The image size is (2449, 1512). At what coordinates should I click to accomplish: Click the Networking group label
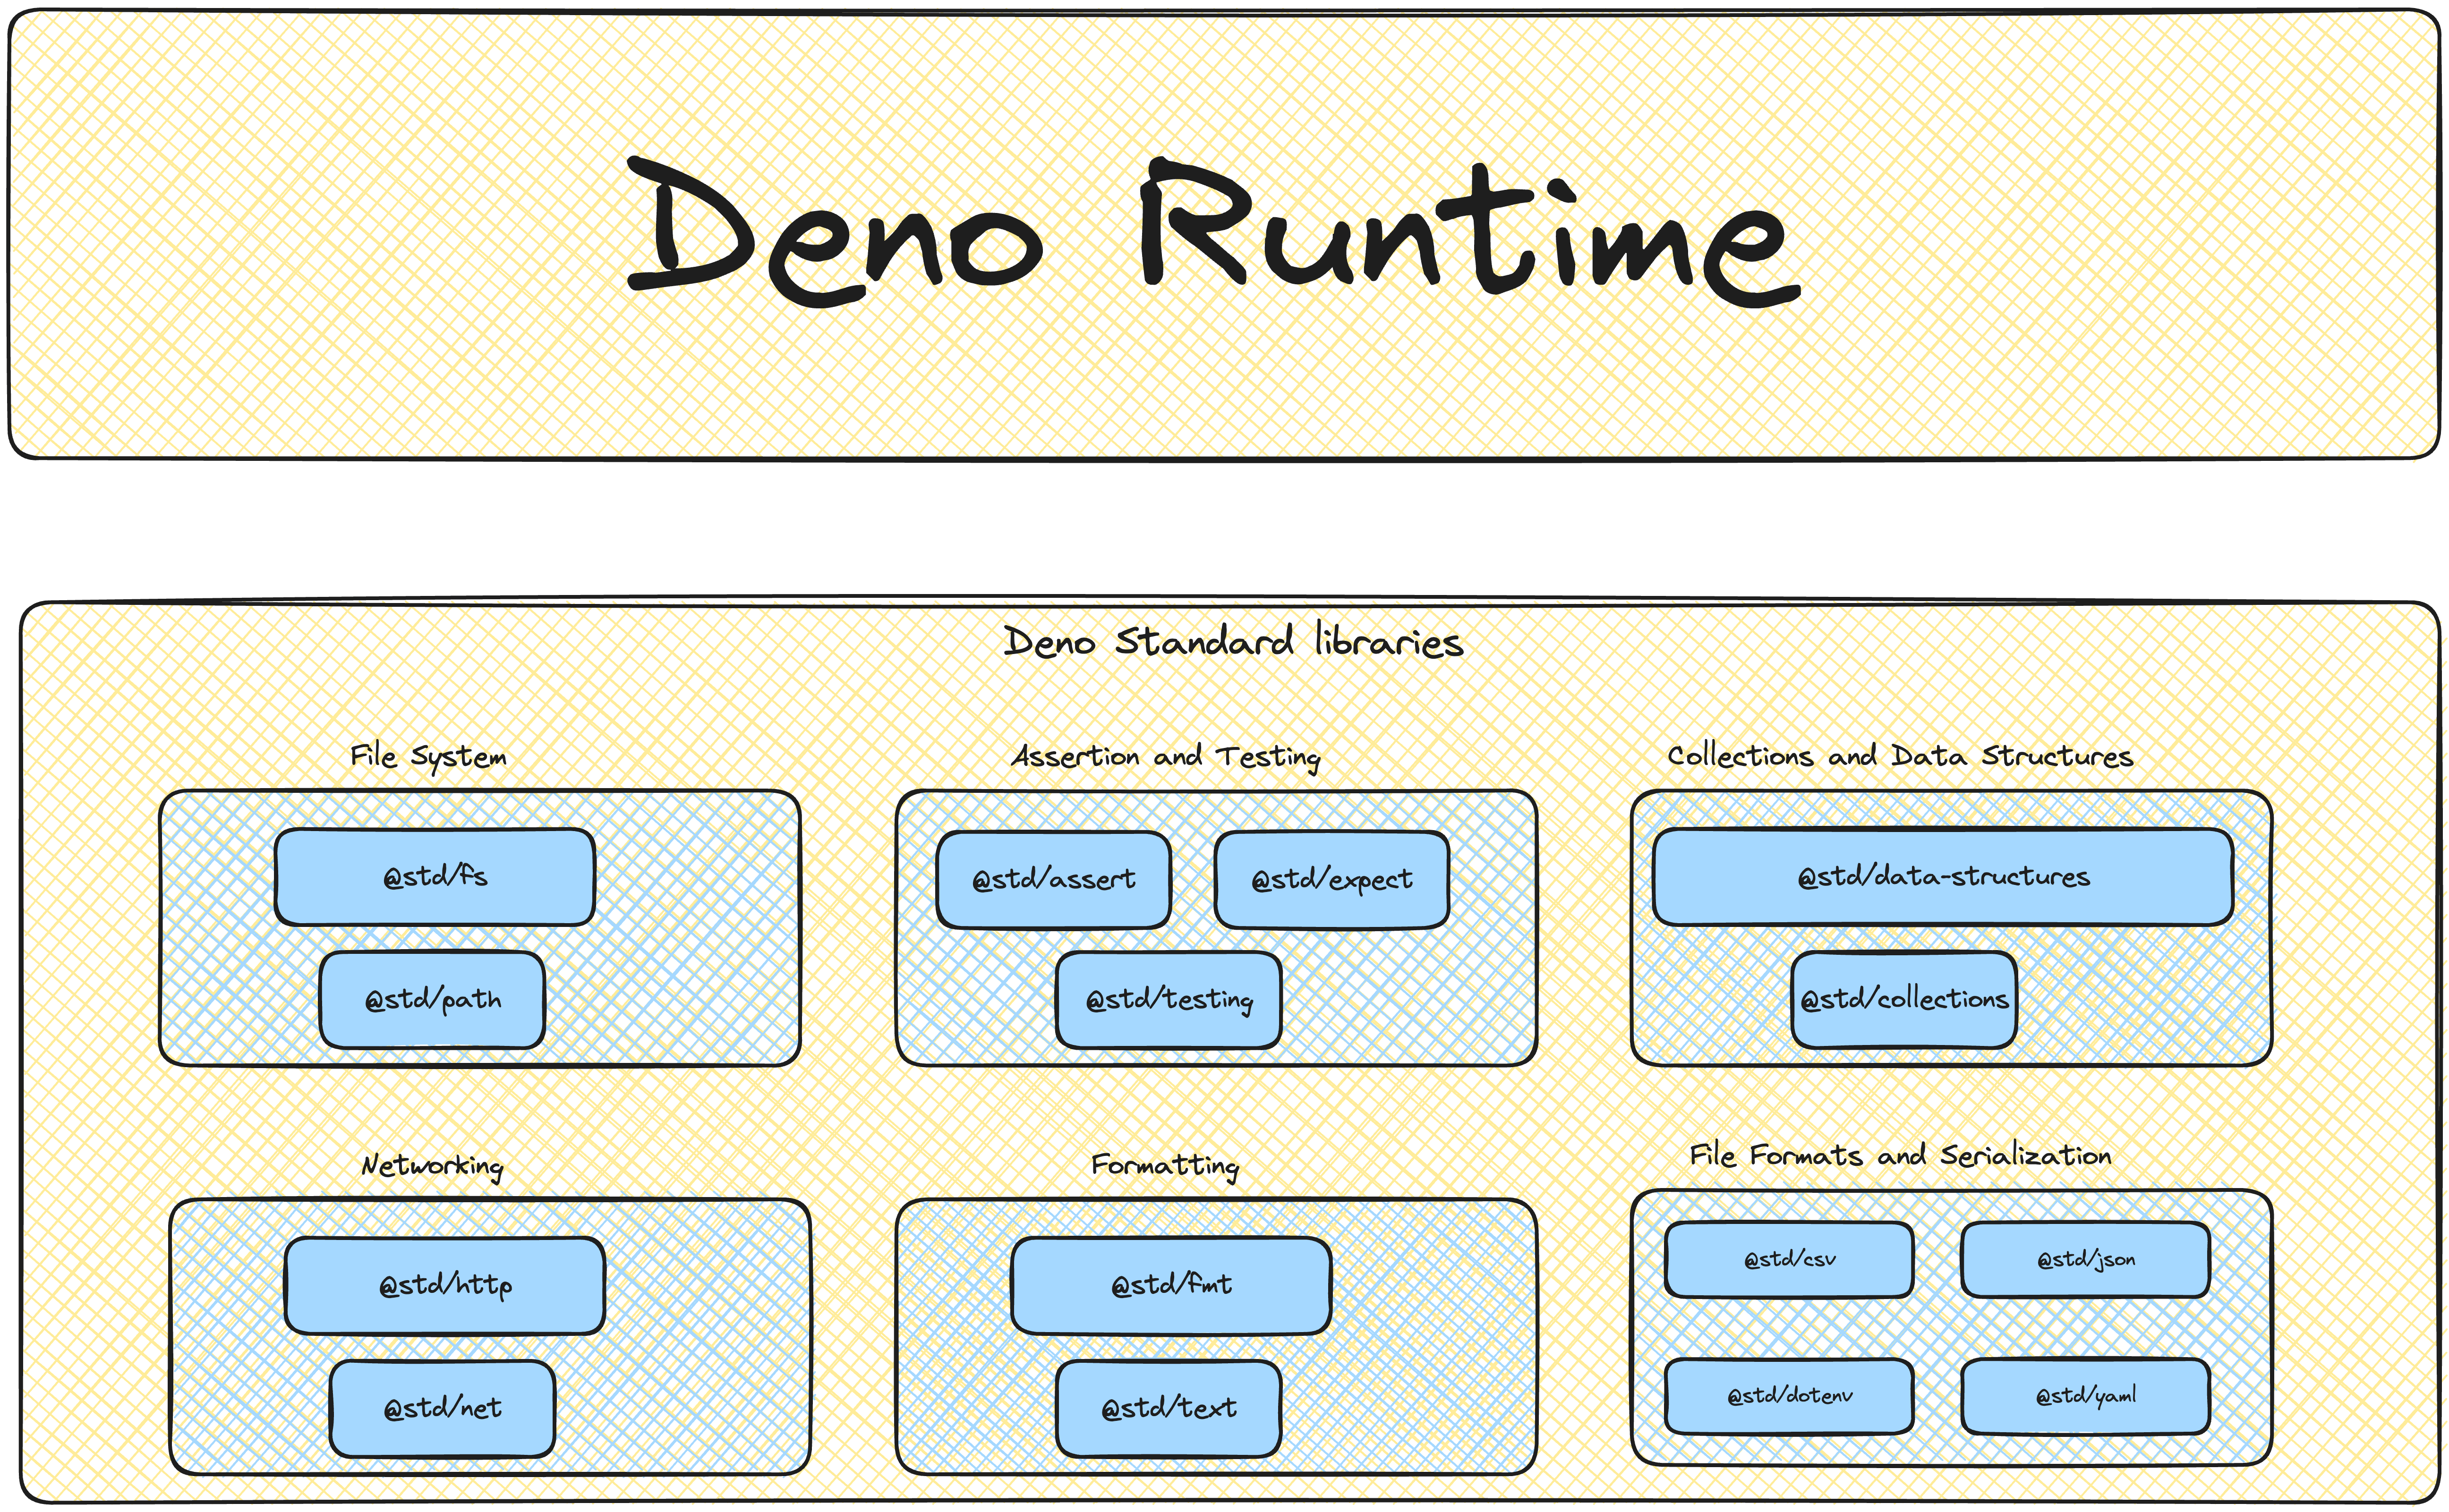(x=432, y=1166)
